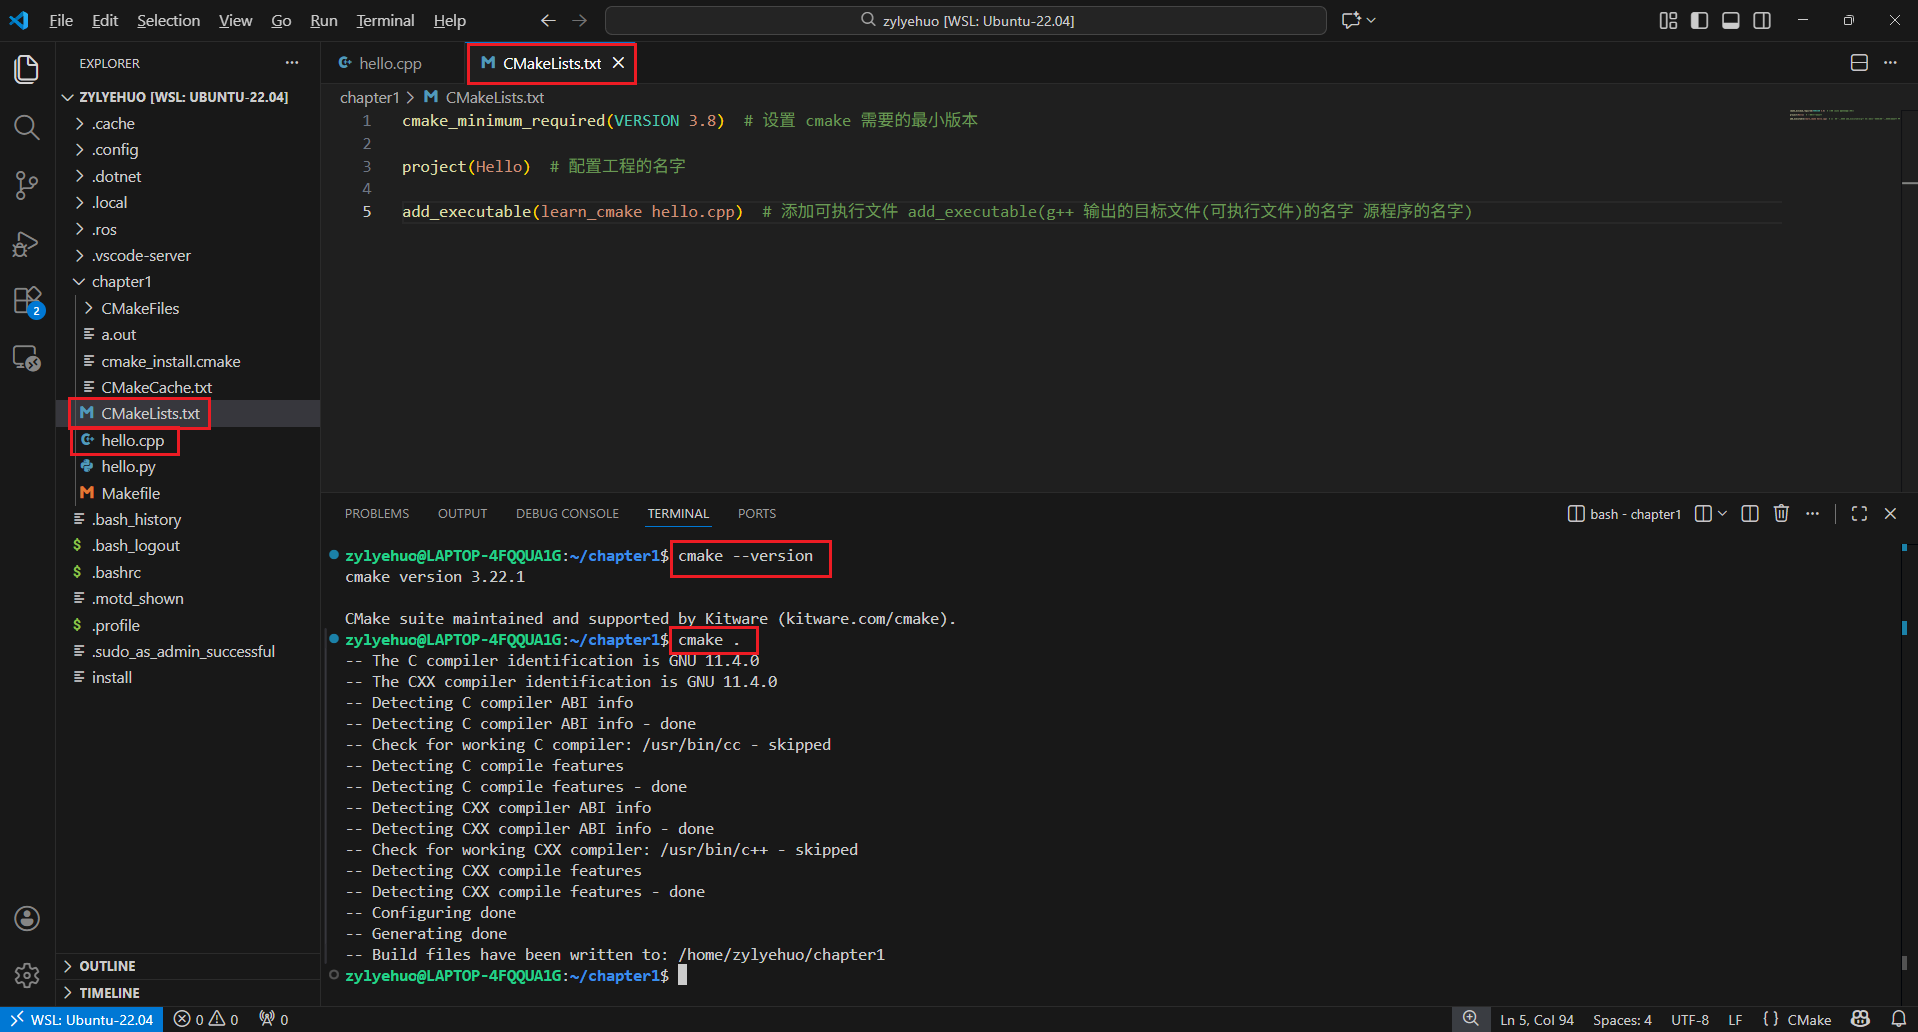Select bash - chapter1 terminal label
Screen dimensions: 1918x1032
pos(1625,513)
